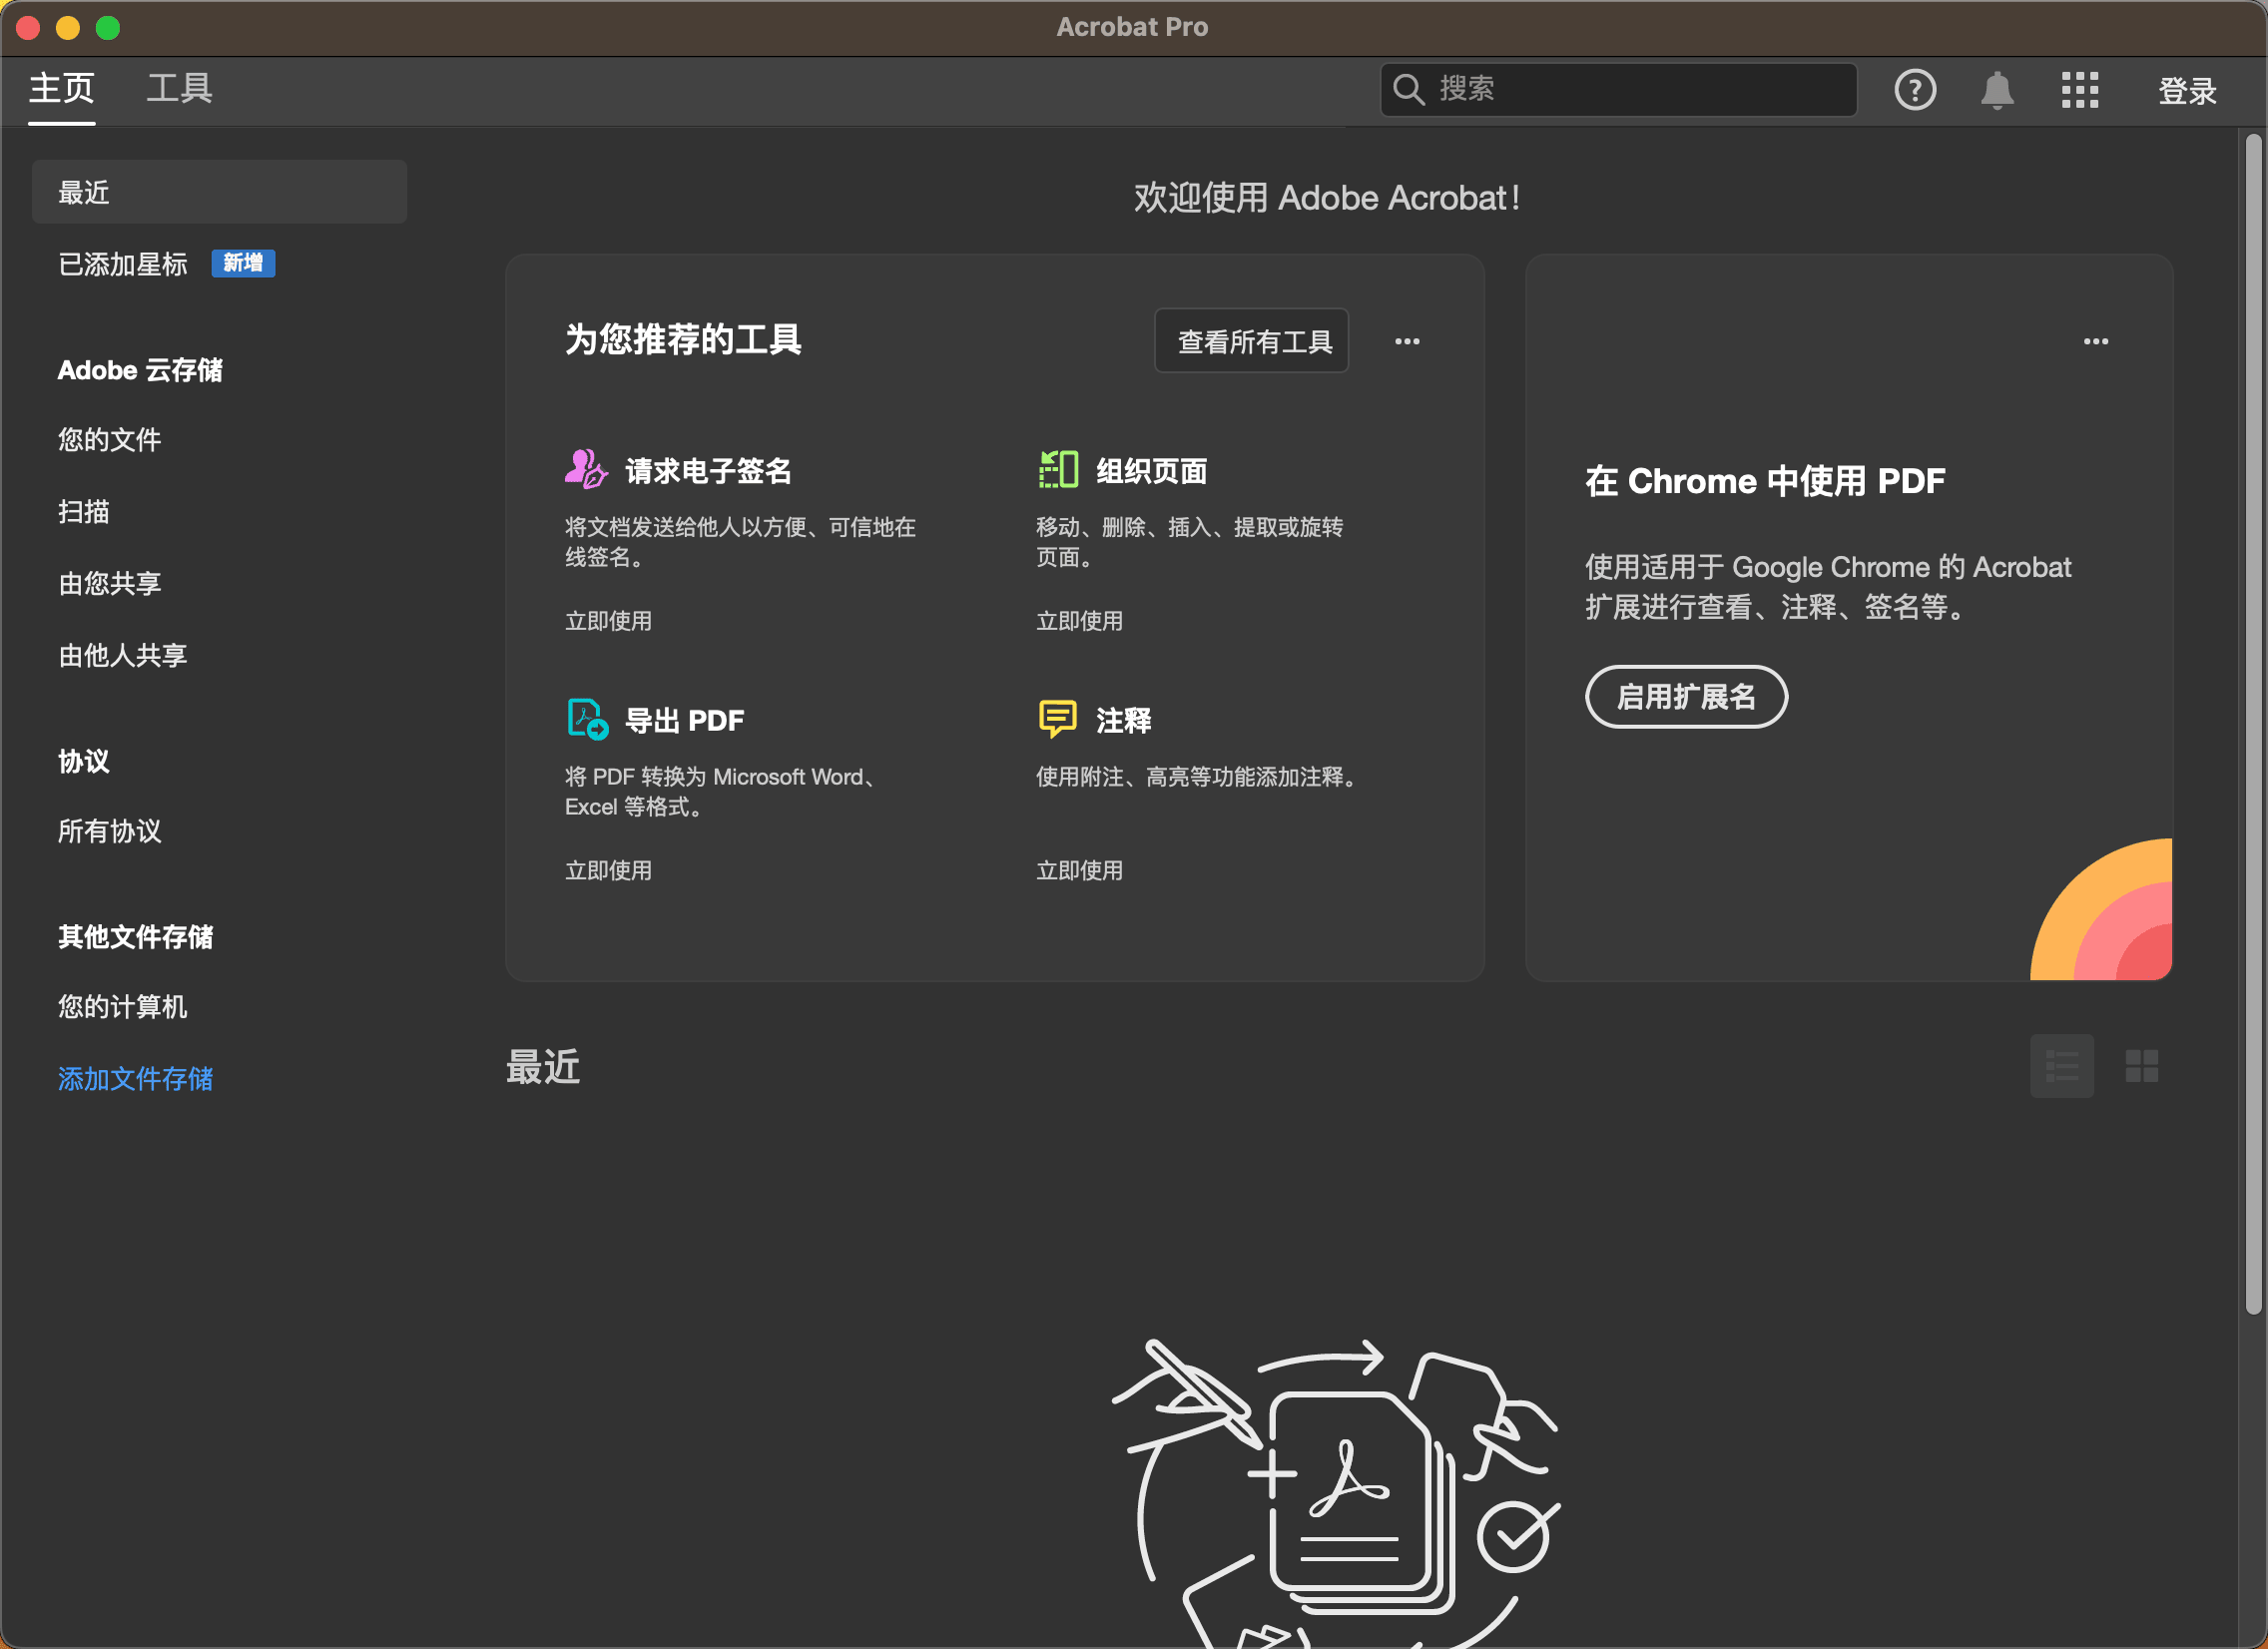Click the Comment (注释) tool icon
2268x1649 pixels.
click(x=1057, y=718)
